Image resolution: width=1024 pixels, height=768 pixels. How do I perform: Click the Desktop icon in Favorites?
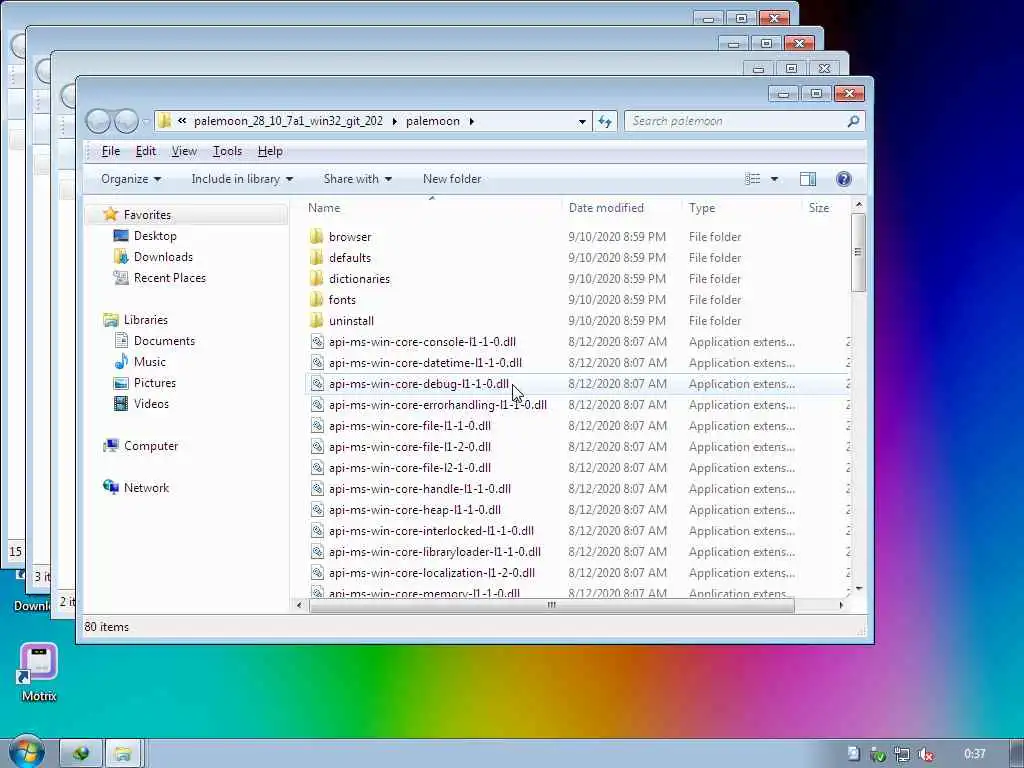(x=121, y=236)
